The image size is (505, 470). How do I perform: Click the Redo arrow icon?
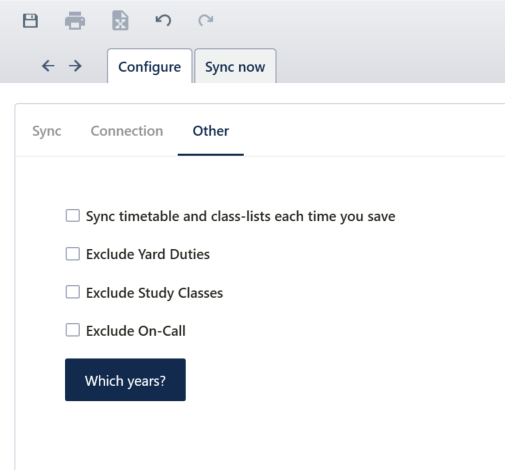[206, 20]
